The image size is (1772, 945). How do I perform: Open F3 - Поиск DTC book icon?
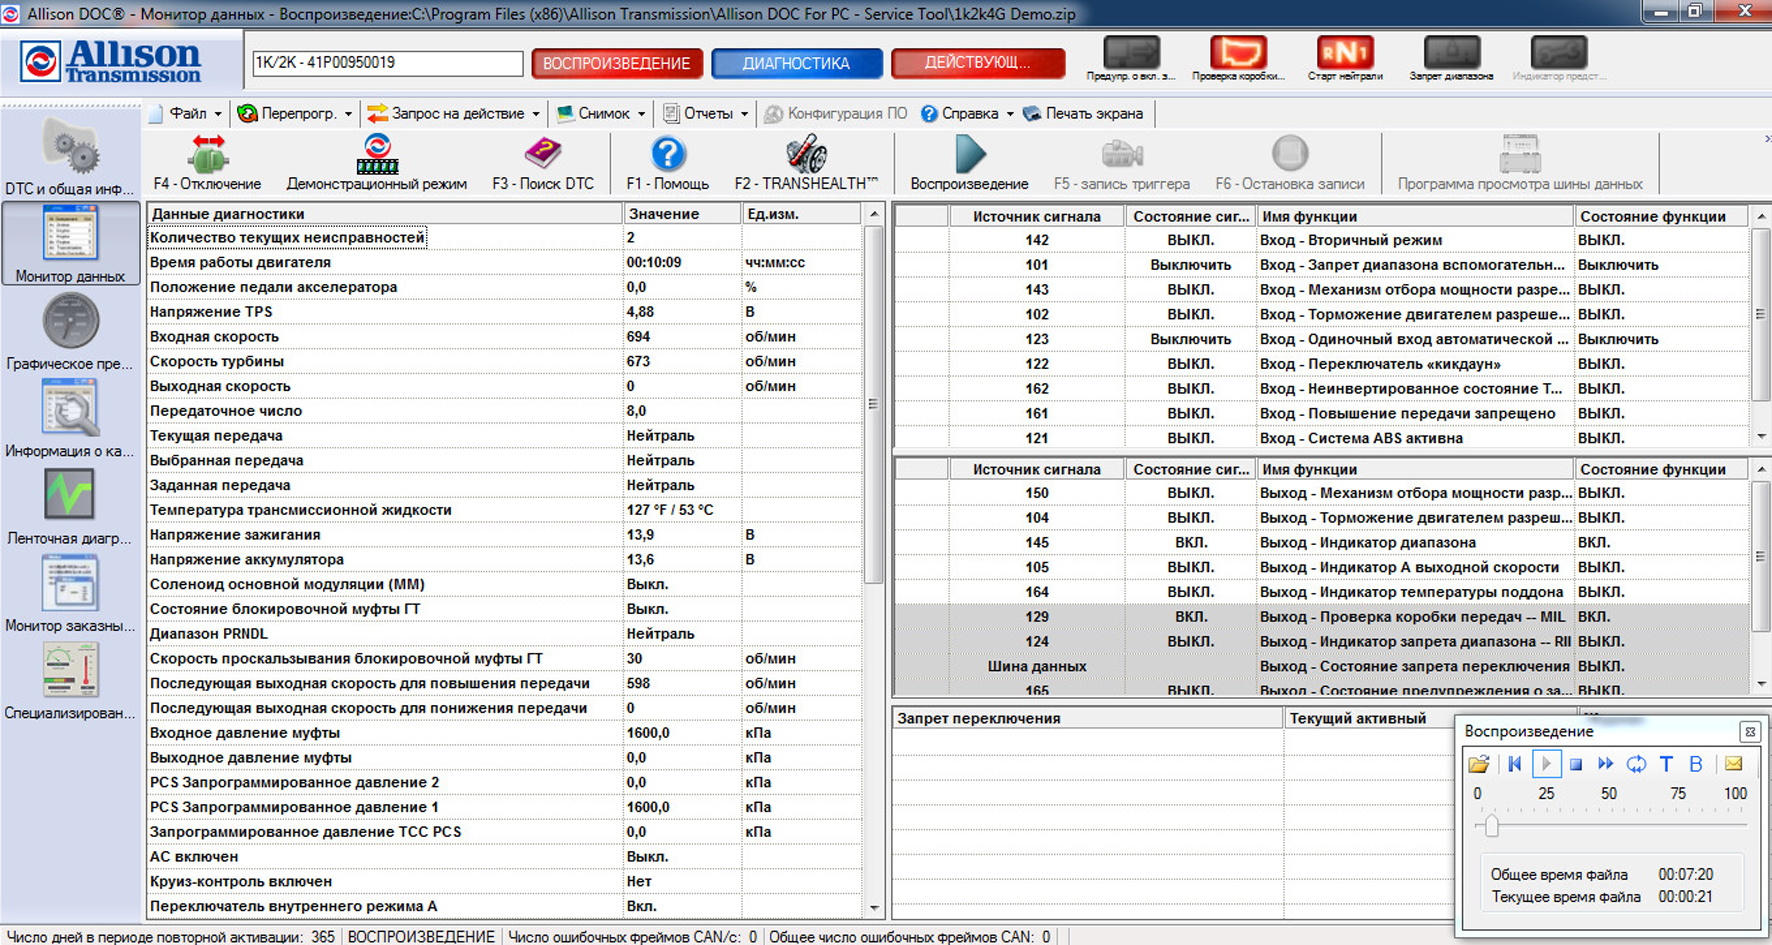542,156
